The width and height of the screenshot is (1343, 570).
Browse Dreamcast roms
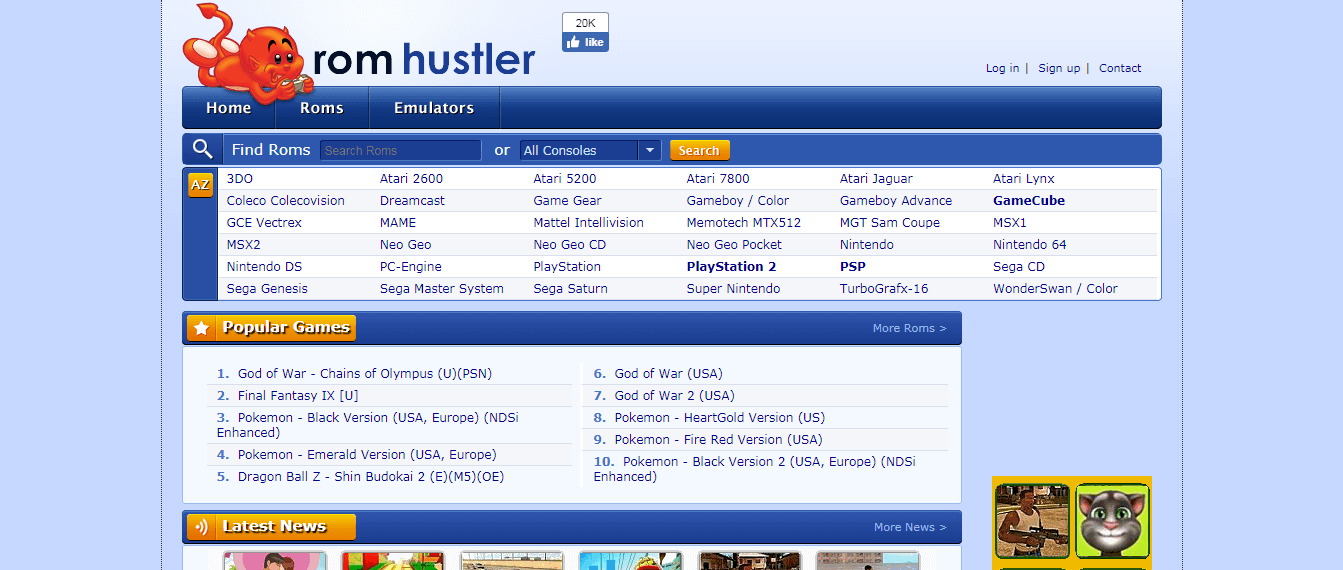coord(412,201)
